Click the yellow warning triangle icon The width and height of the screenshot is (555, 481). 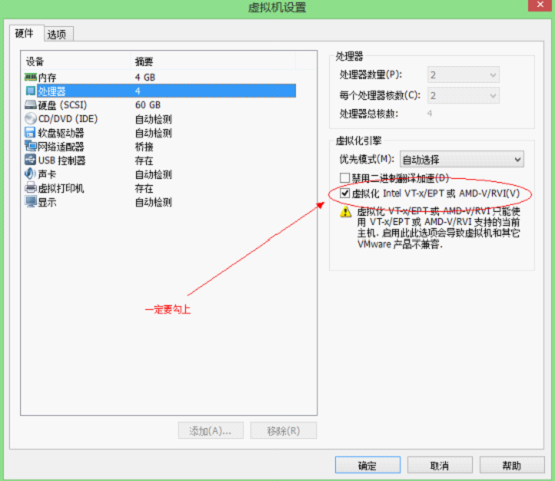(x=345, y=212)
